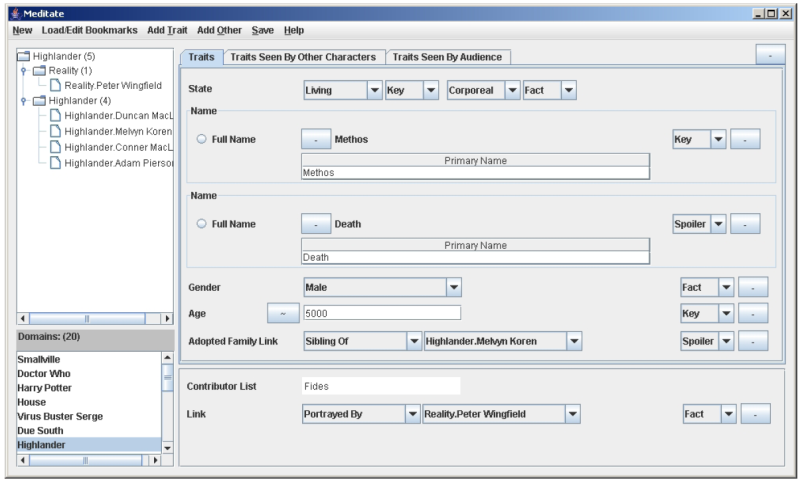800x480 pixels.
Task: Open Load/Edit Bookmarks menu
Action: pos(89,31)
